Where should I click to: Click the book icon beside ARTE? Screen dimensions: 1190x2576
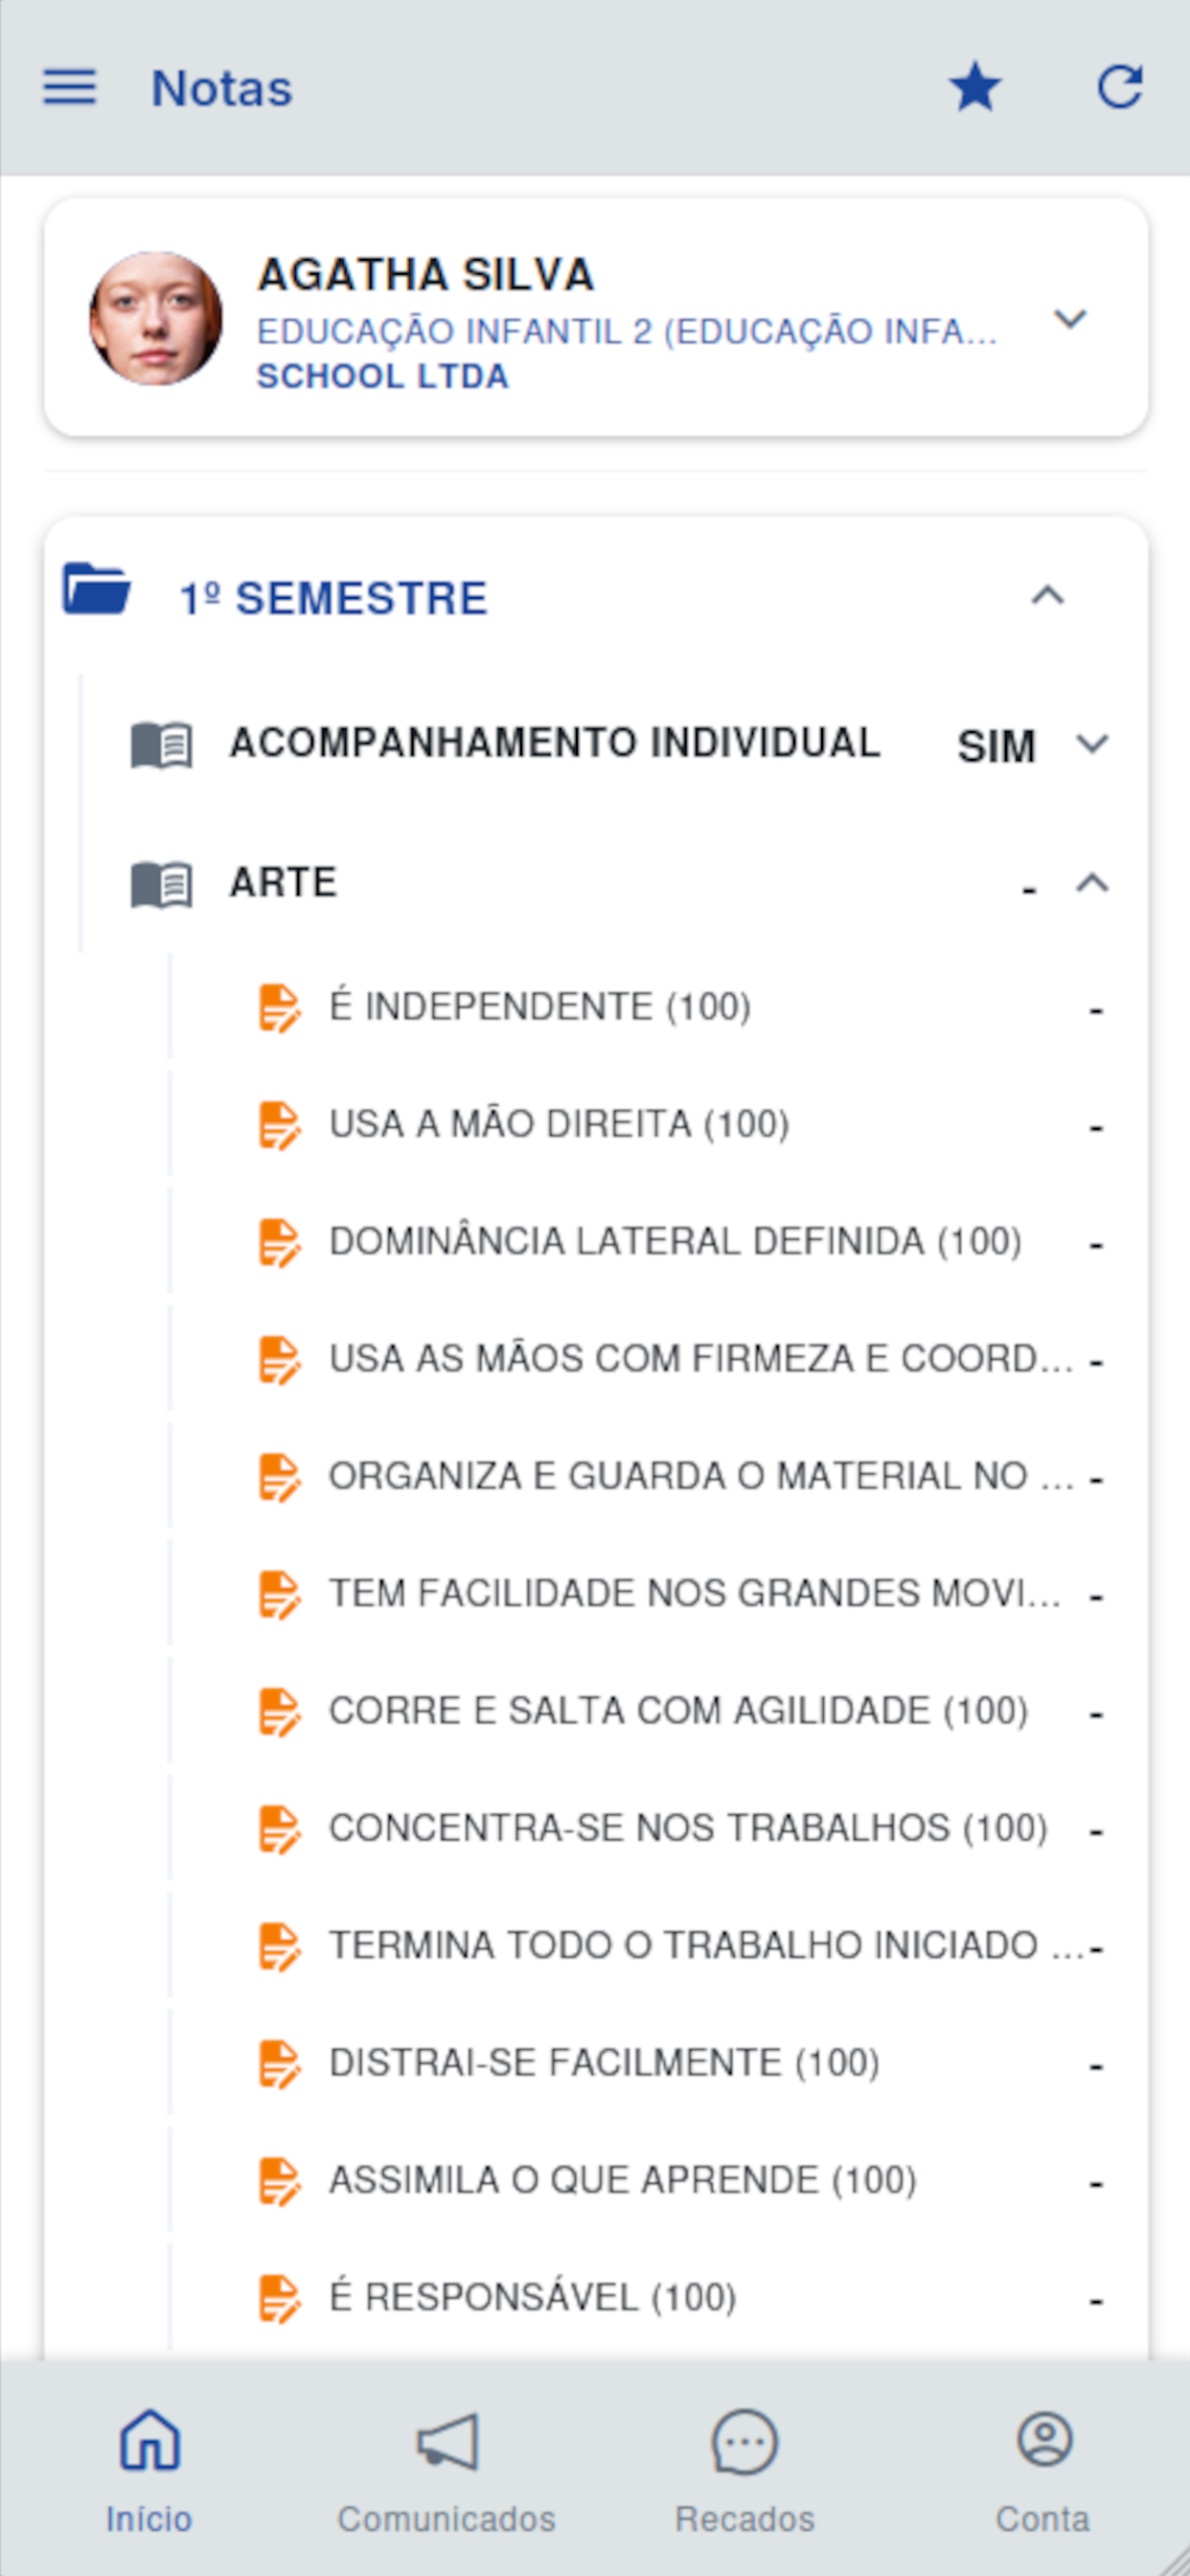click(162, 884)
